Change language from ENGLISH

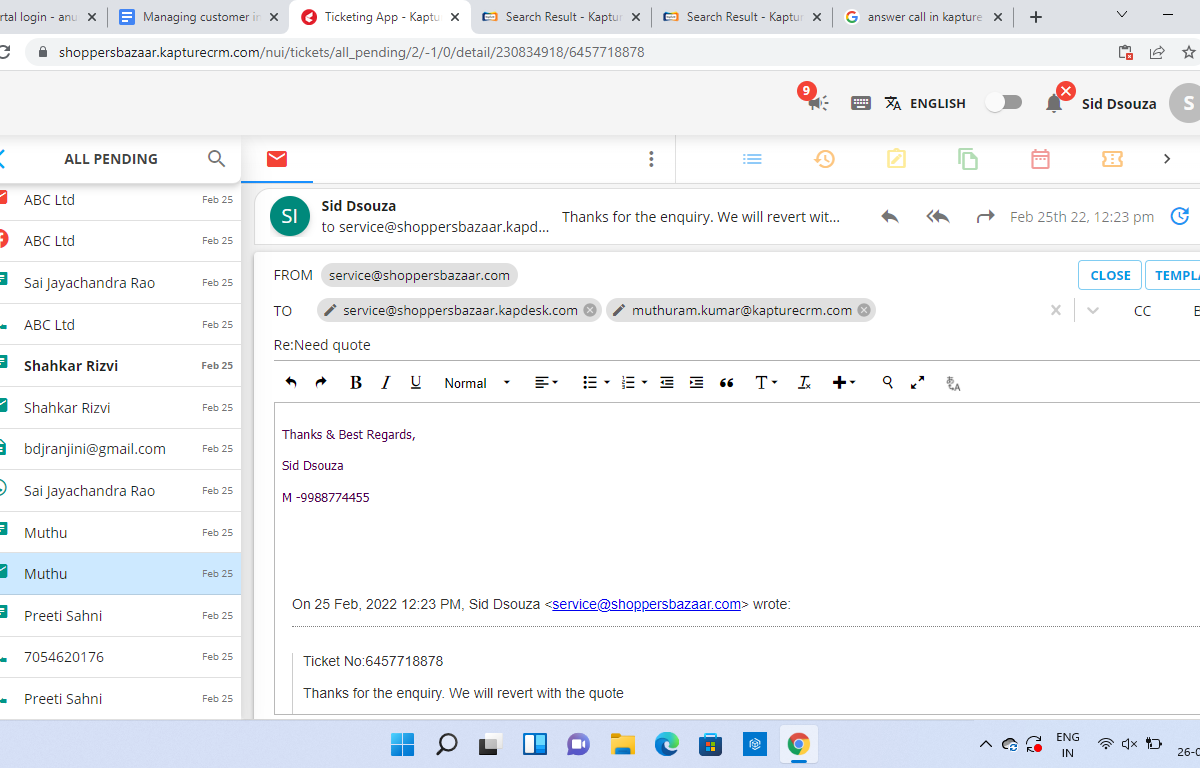925,103
